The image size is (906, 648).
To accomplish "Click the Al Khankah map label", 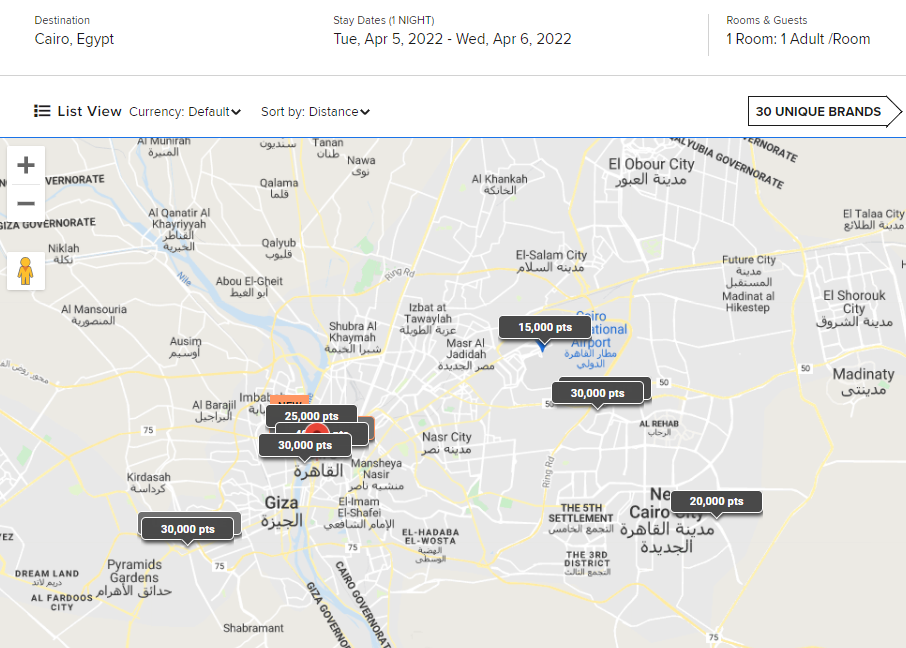I will point(500,184).
